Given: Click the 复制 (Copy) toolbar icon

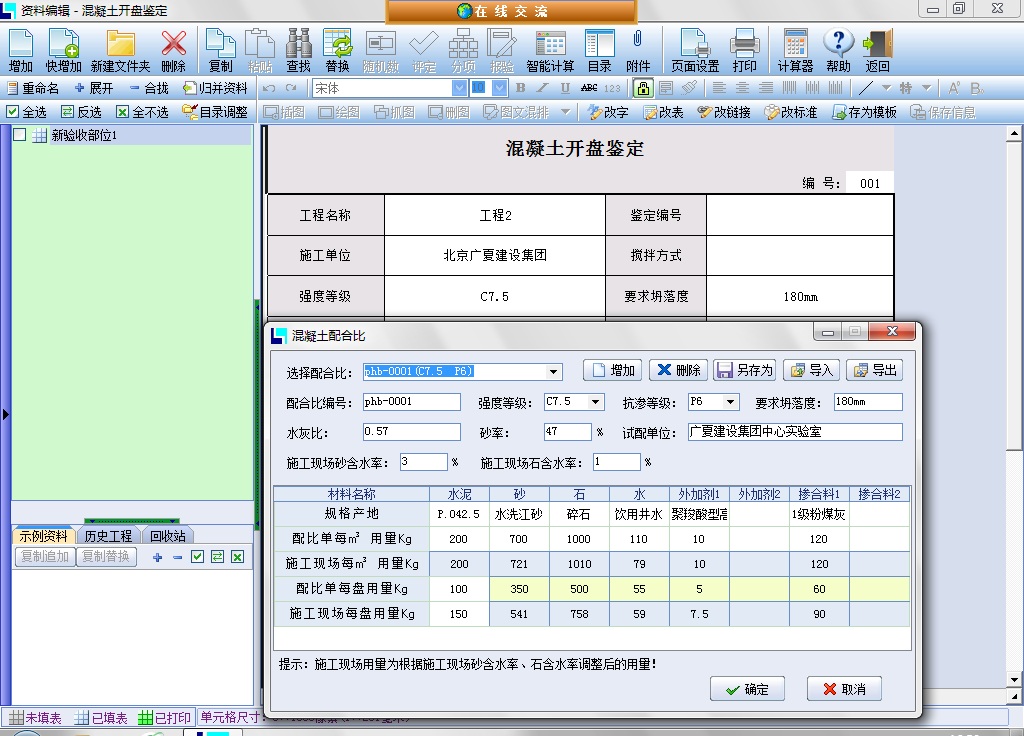Looking at the screenshot, I should 221,51.
